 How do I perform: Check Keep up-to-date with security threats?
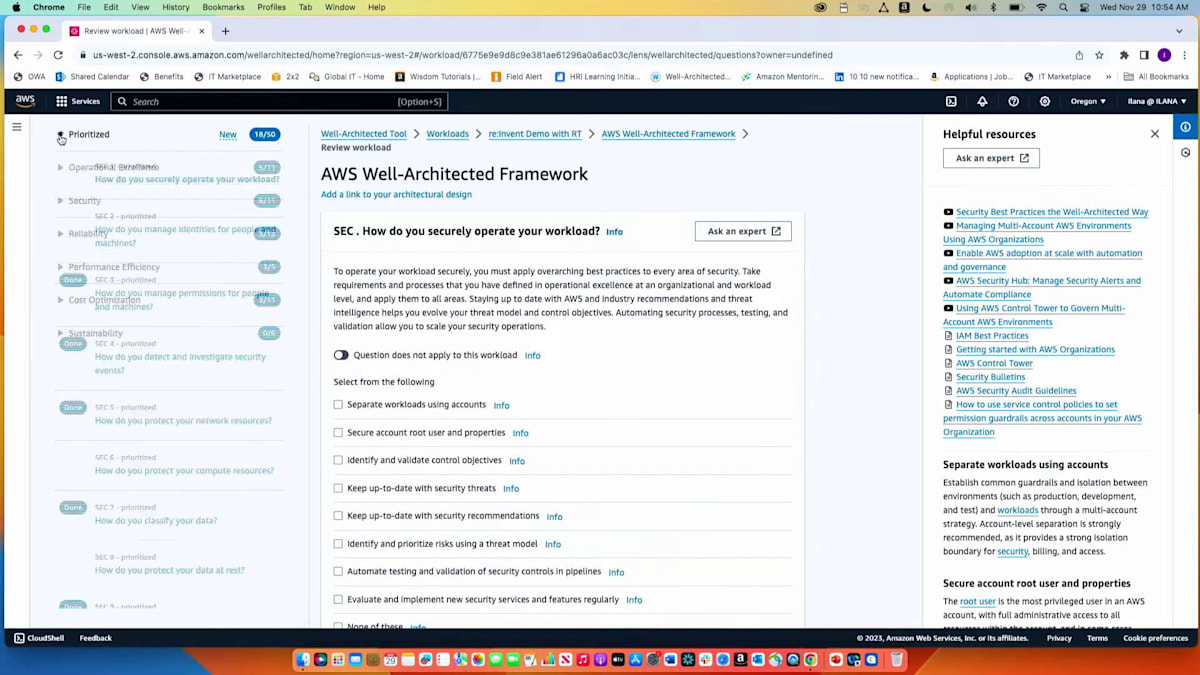coord(338,488)
